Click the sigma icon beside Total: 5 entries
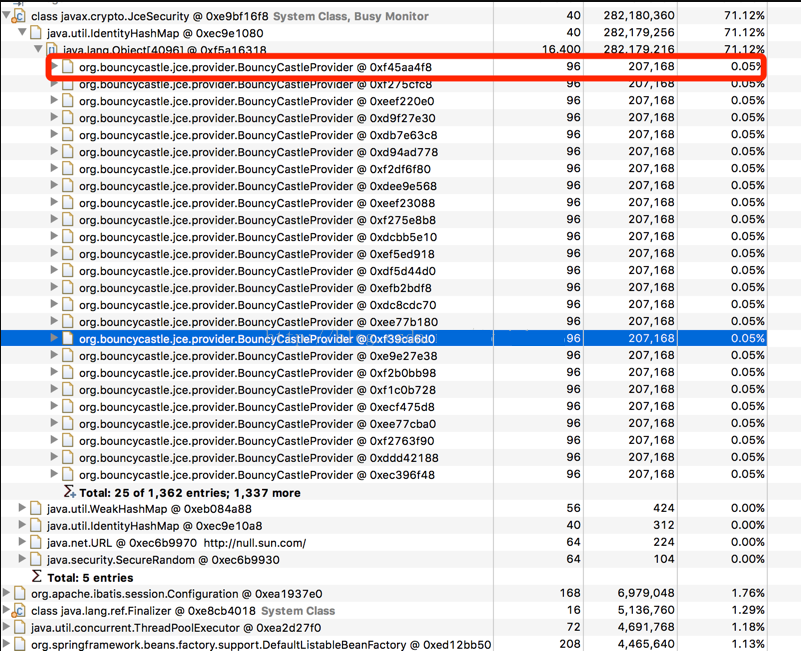The image size is (801, 651). point(36,576)
